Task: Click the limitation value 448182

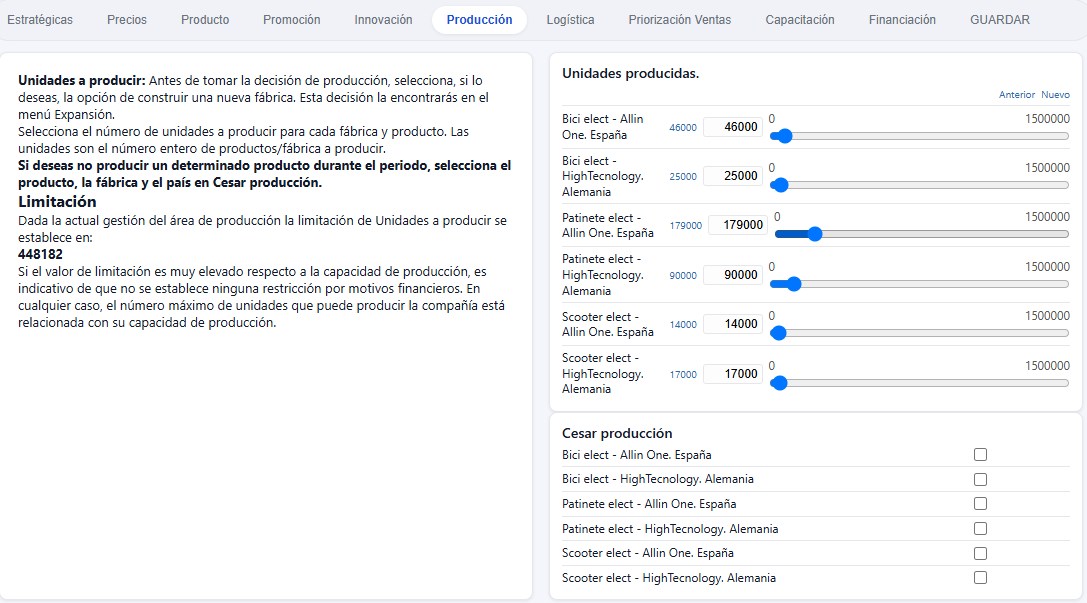Action: click(x=40, y=254)
